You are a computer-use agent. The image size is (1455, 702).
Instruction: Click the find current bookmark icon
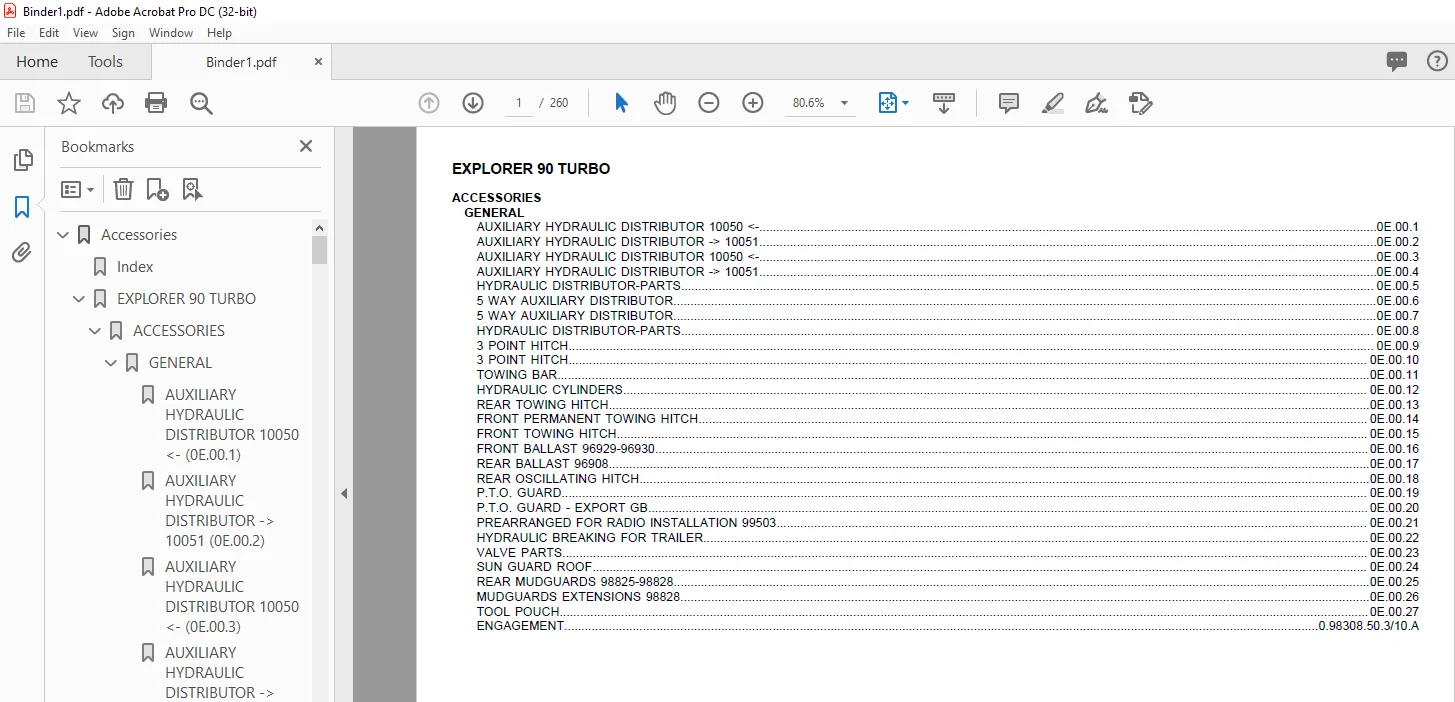pyautogui.click(x=192, y=189)
